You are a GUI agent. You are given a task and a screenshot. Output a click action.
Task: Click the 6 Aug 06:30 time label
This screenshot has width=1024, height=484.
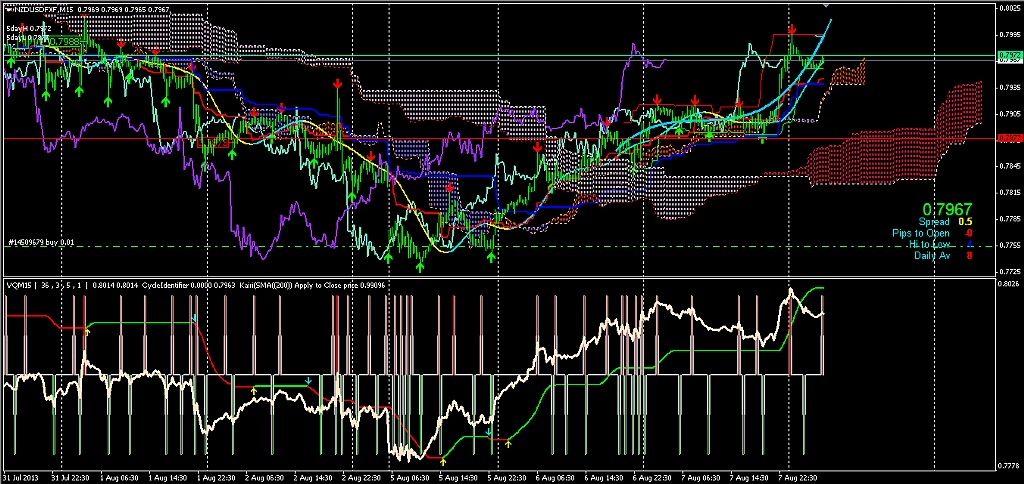click(554, 477)
